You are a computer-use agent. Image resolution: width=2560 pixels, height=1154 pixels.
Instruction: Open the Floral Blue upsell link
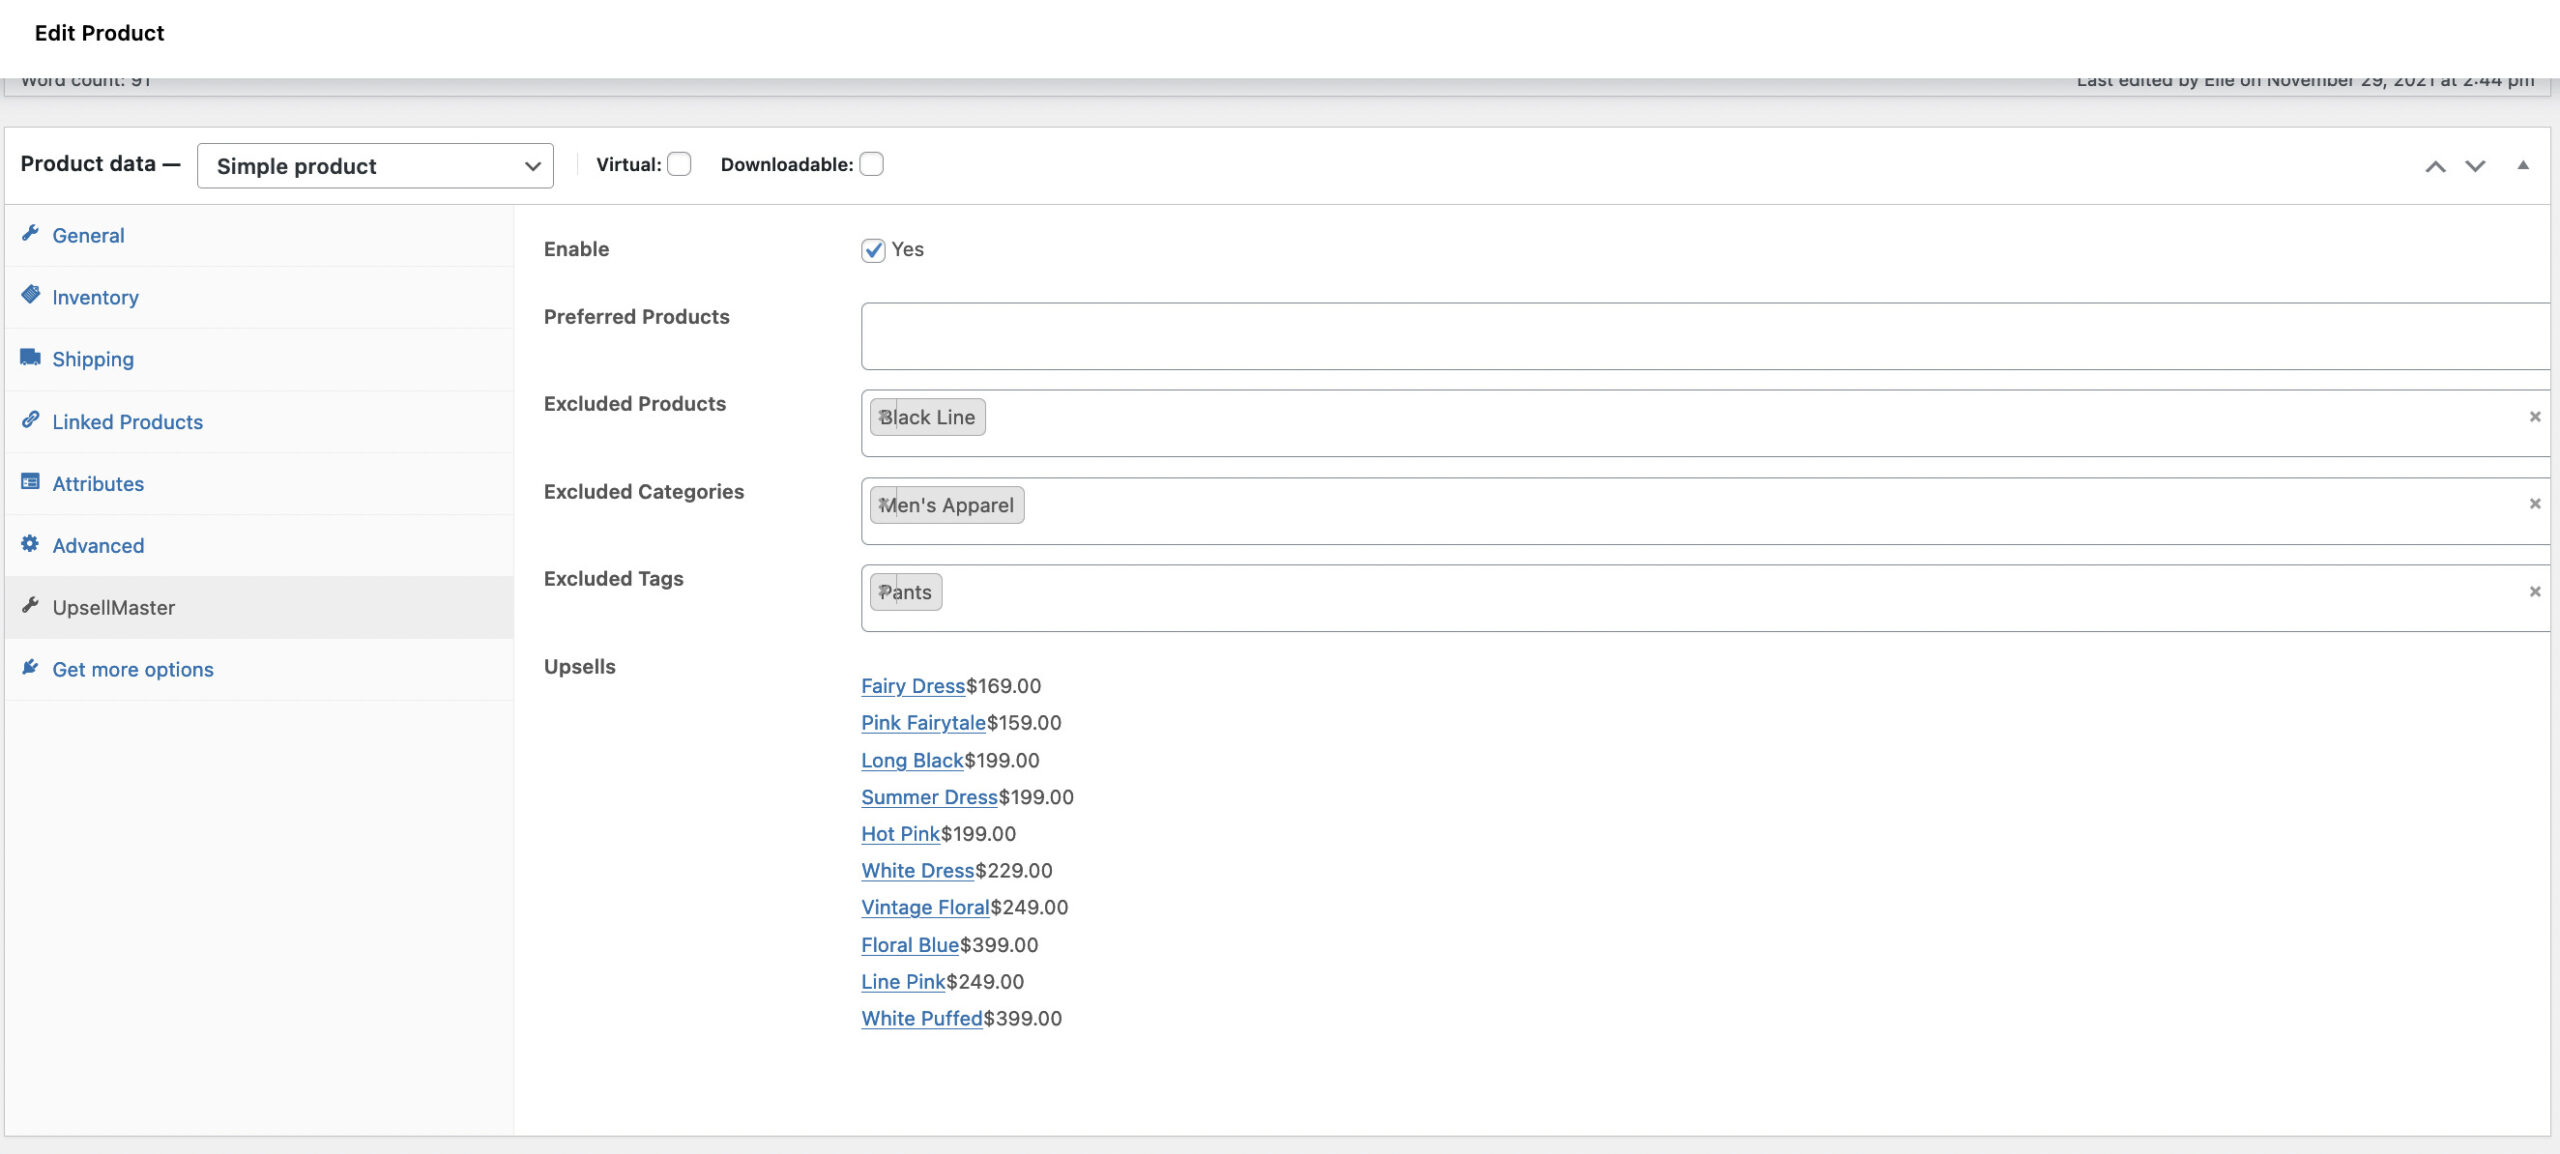(x=910, y=945)
